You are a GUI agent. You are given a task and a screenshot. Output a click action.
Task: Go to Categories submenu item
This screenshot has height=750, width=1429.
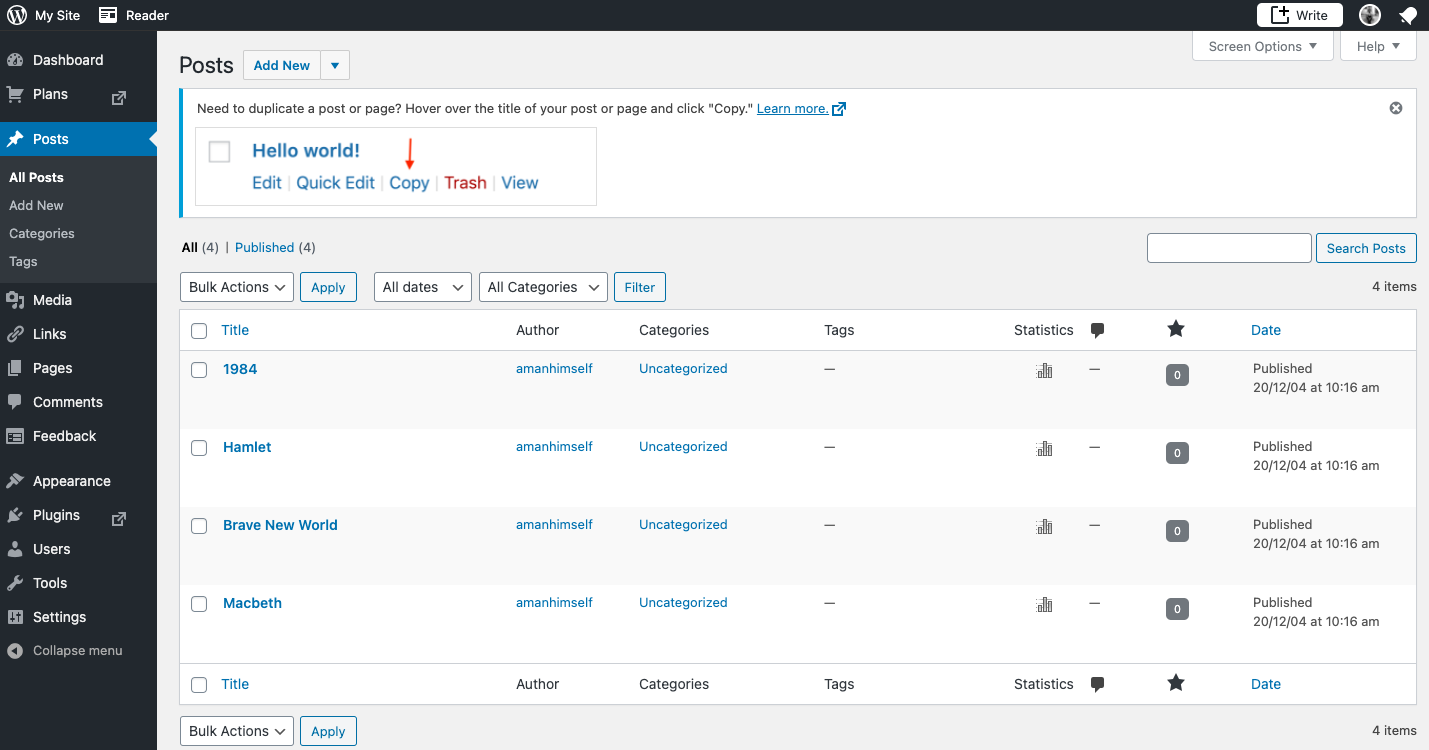42,233
